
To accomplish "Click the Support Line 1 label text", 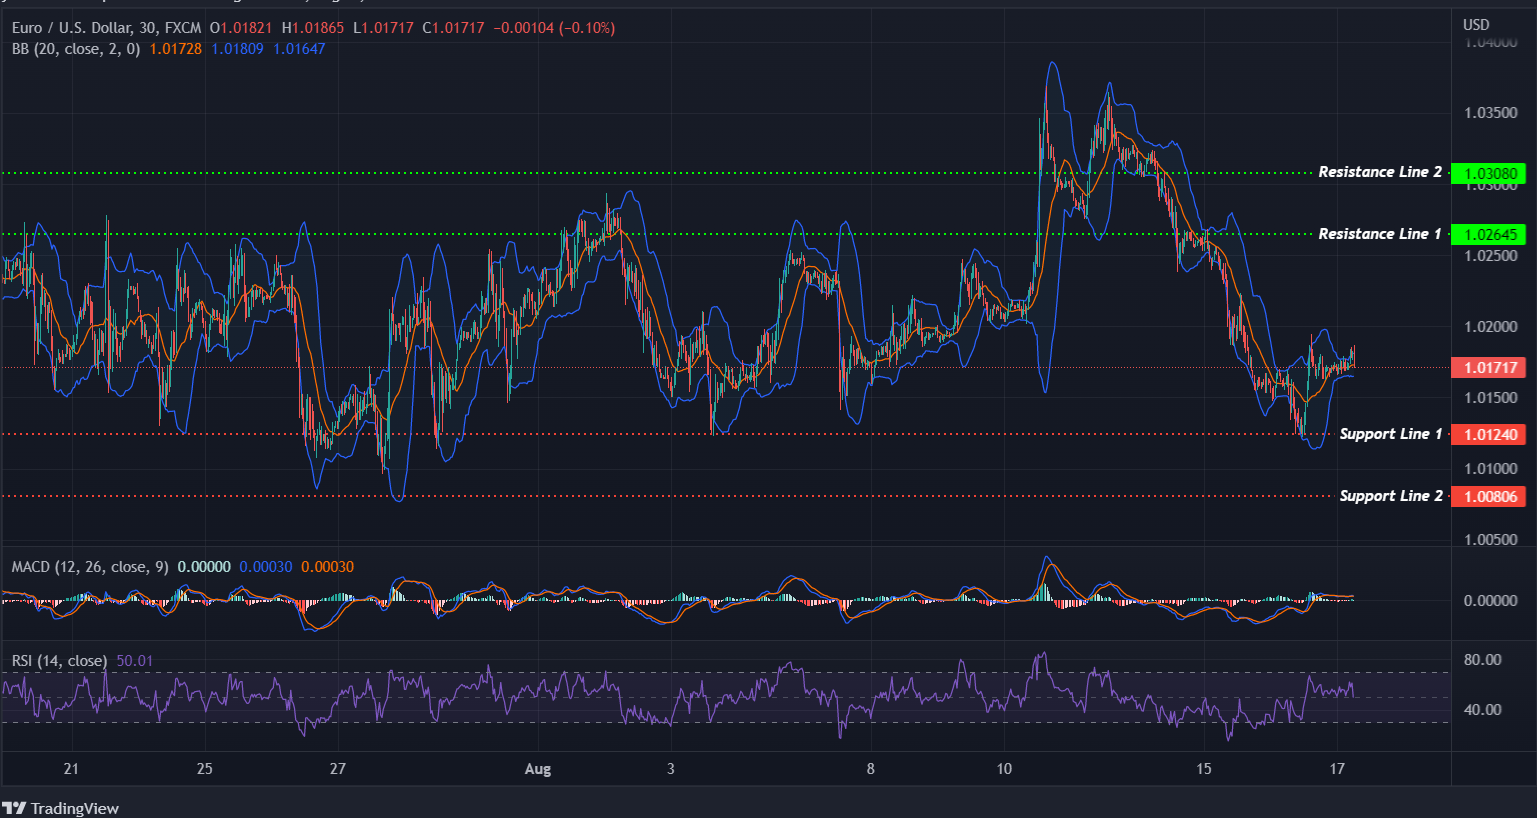I will click(1390, 433).
